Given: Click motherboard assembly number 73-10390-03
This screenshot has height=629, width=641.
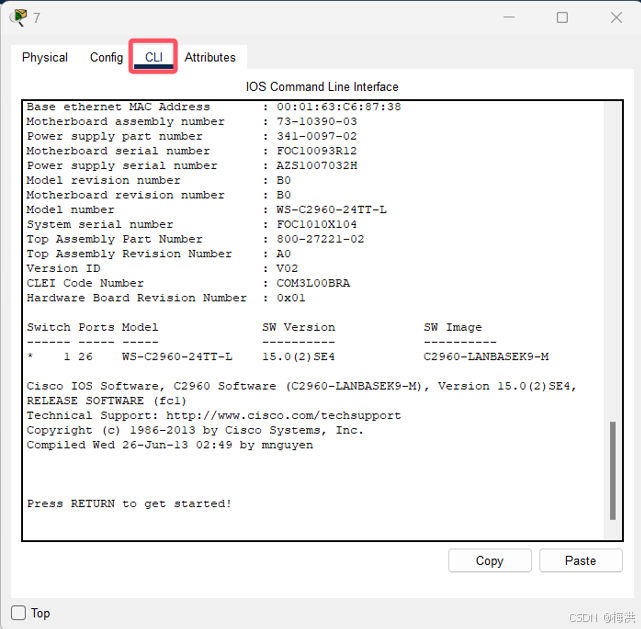Looking at the screenshot, I should click(316, 122).
